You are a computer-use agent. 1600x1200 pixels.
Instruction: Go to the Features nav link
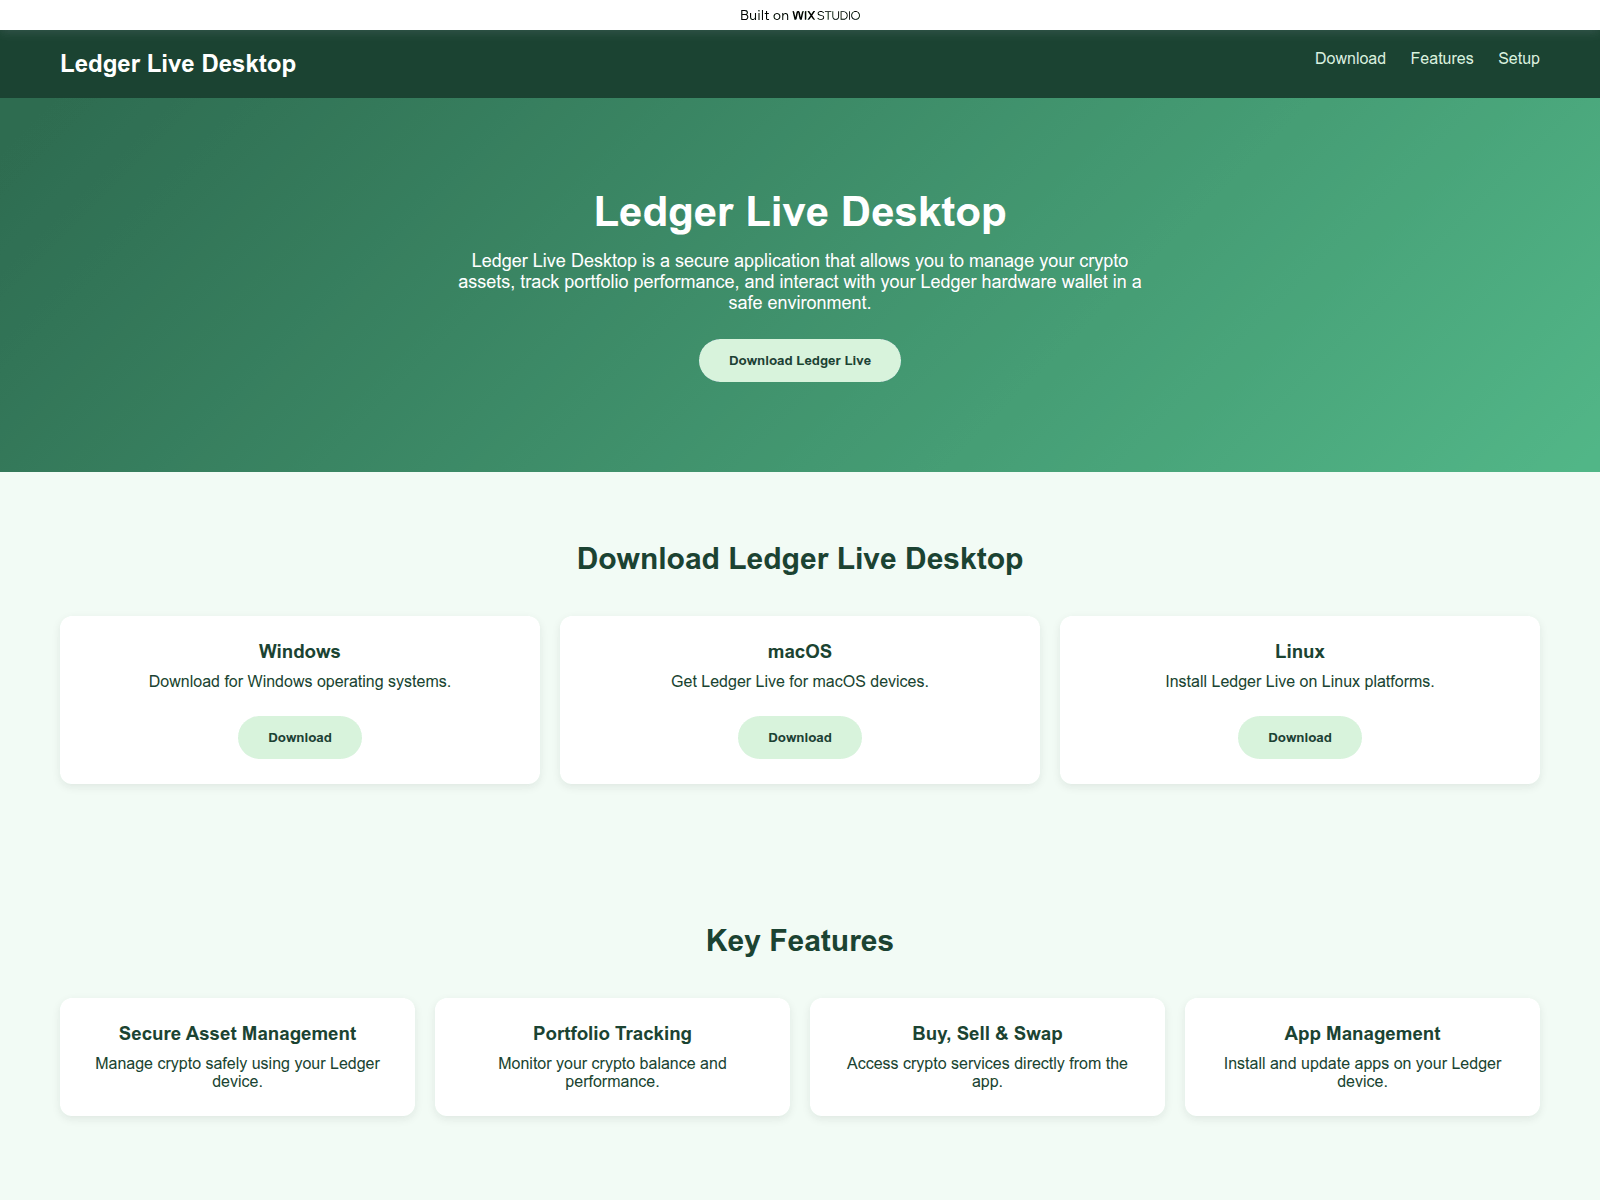coord(1442,58)
